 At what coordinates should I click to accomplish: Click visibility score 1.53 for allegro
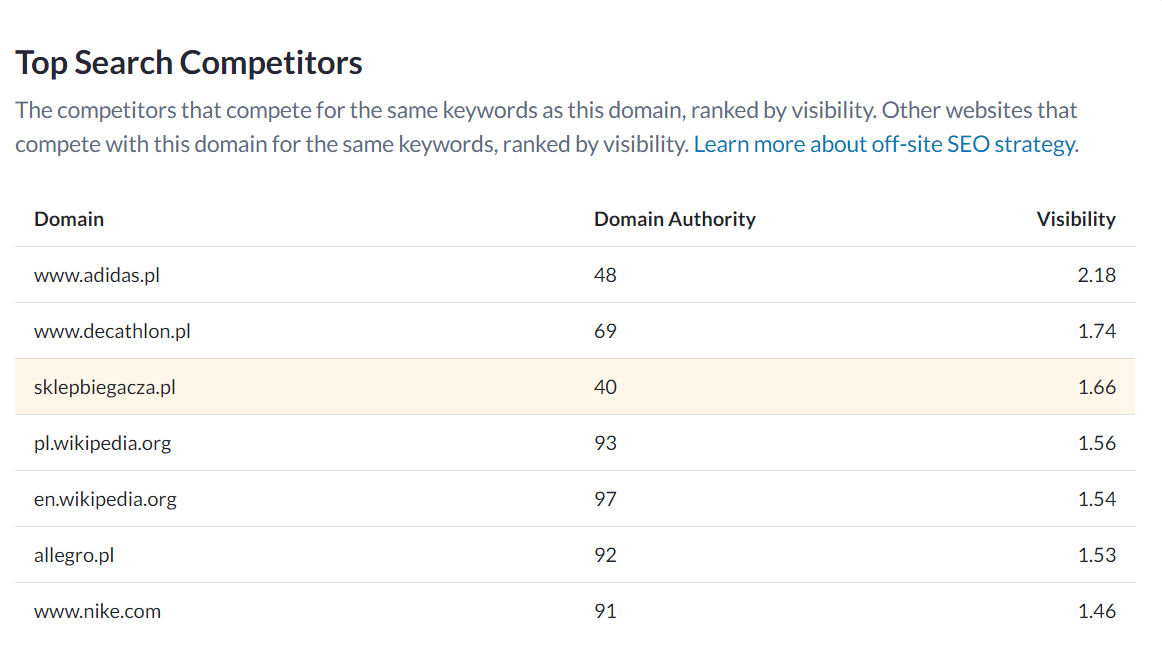pyautogui.click(x=1096, y=555)
